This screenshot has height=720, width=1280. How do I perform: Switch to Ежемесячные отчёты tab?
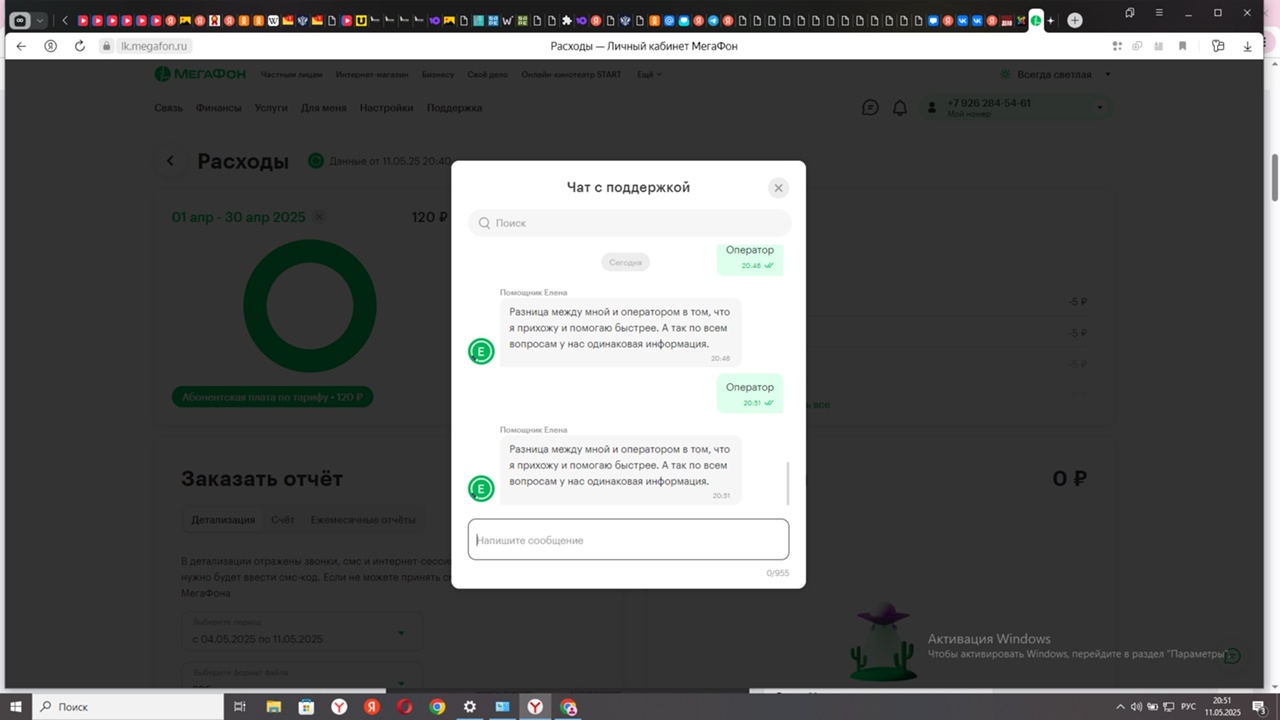coord(363,520)
